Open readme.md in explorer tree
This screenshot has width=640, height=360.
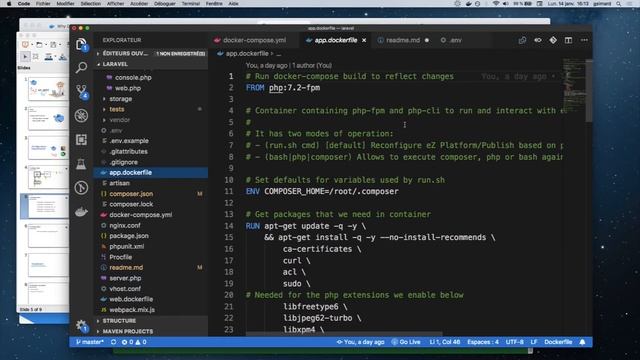(x=126, y=268)
